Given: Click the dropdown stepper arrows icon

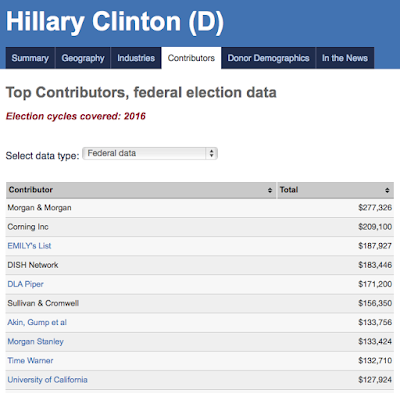Looking at the screenshot, I should pos(211,153).
